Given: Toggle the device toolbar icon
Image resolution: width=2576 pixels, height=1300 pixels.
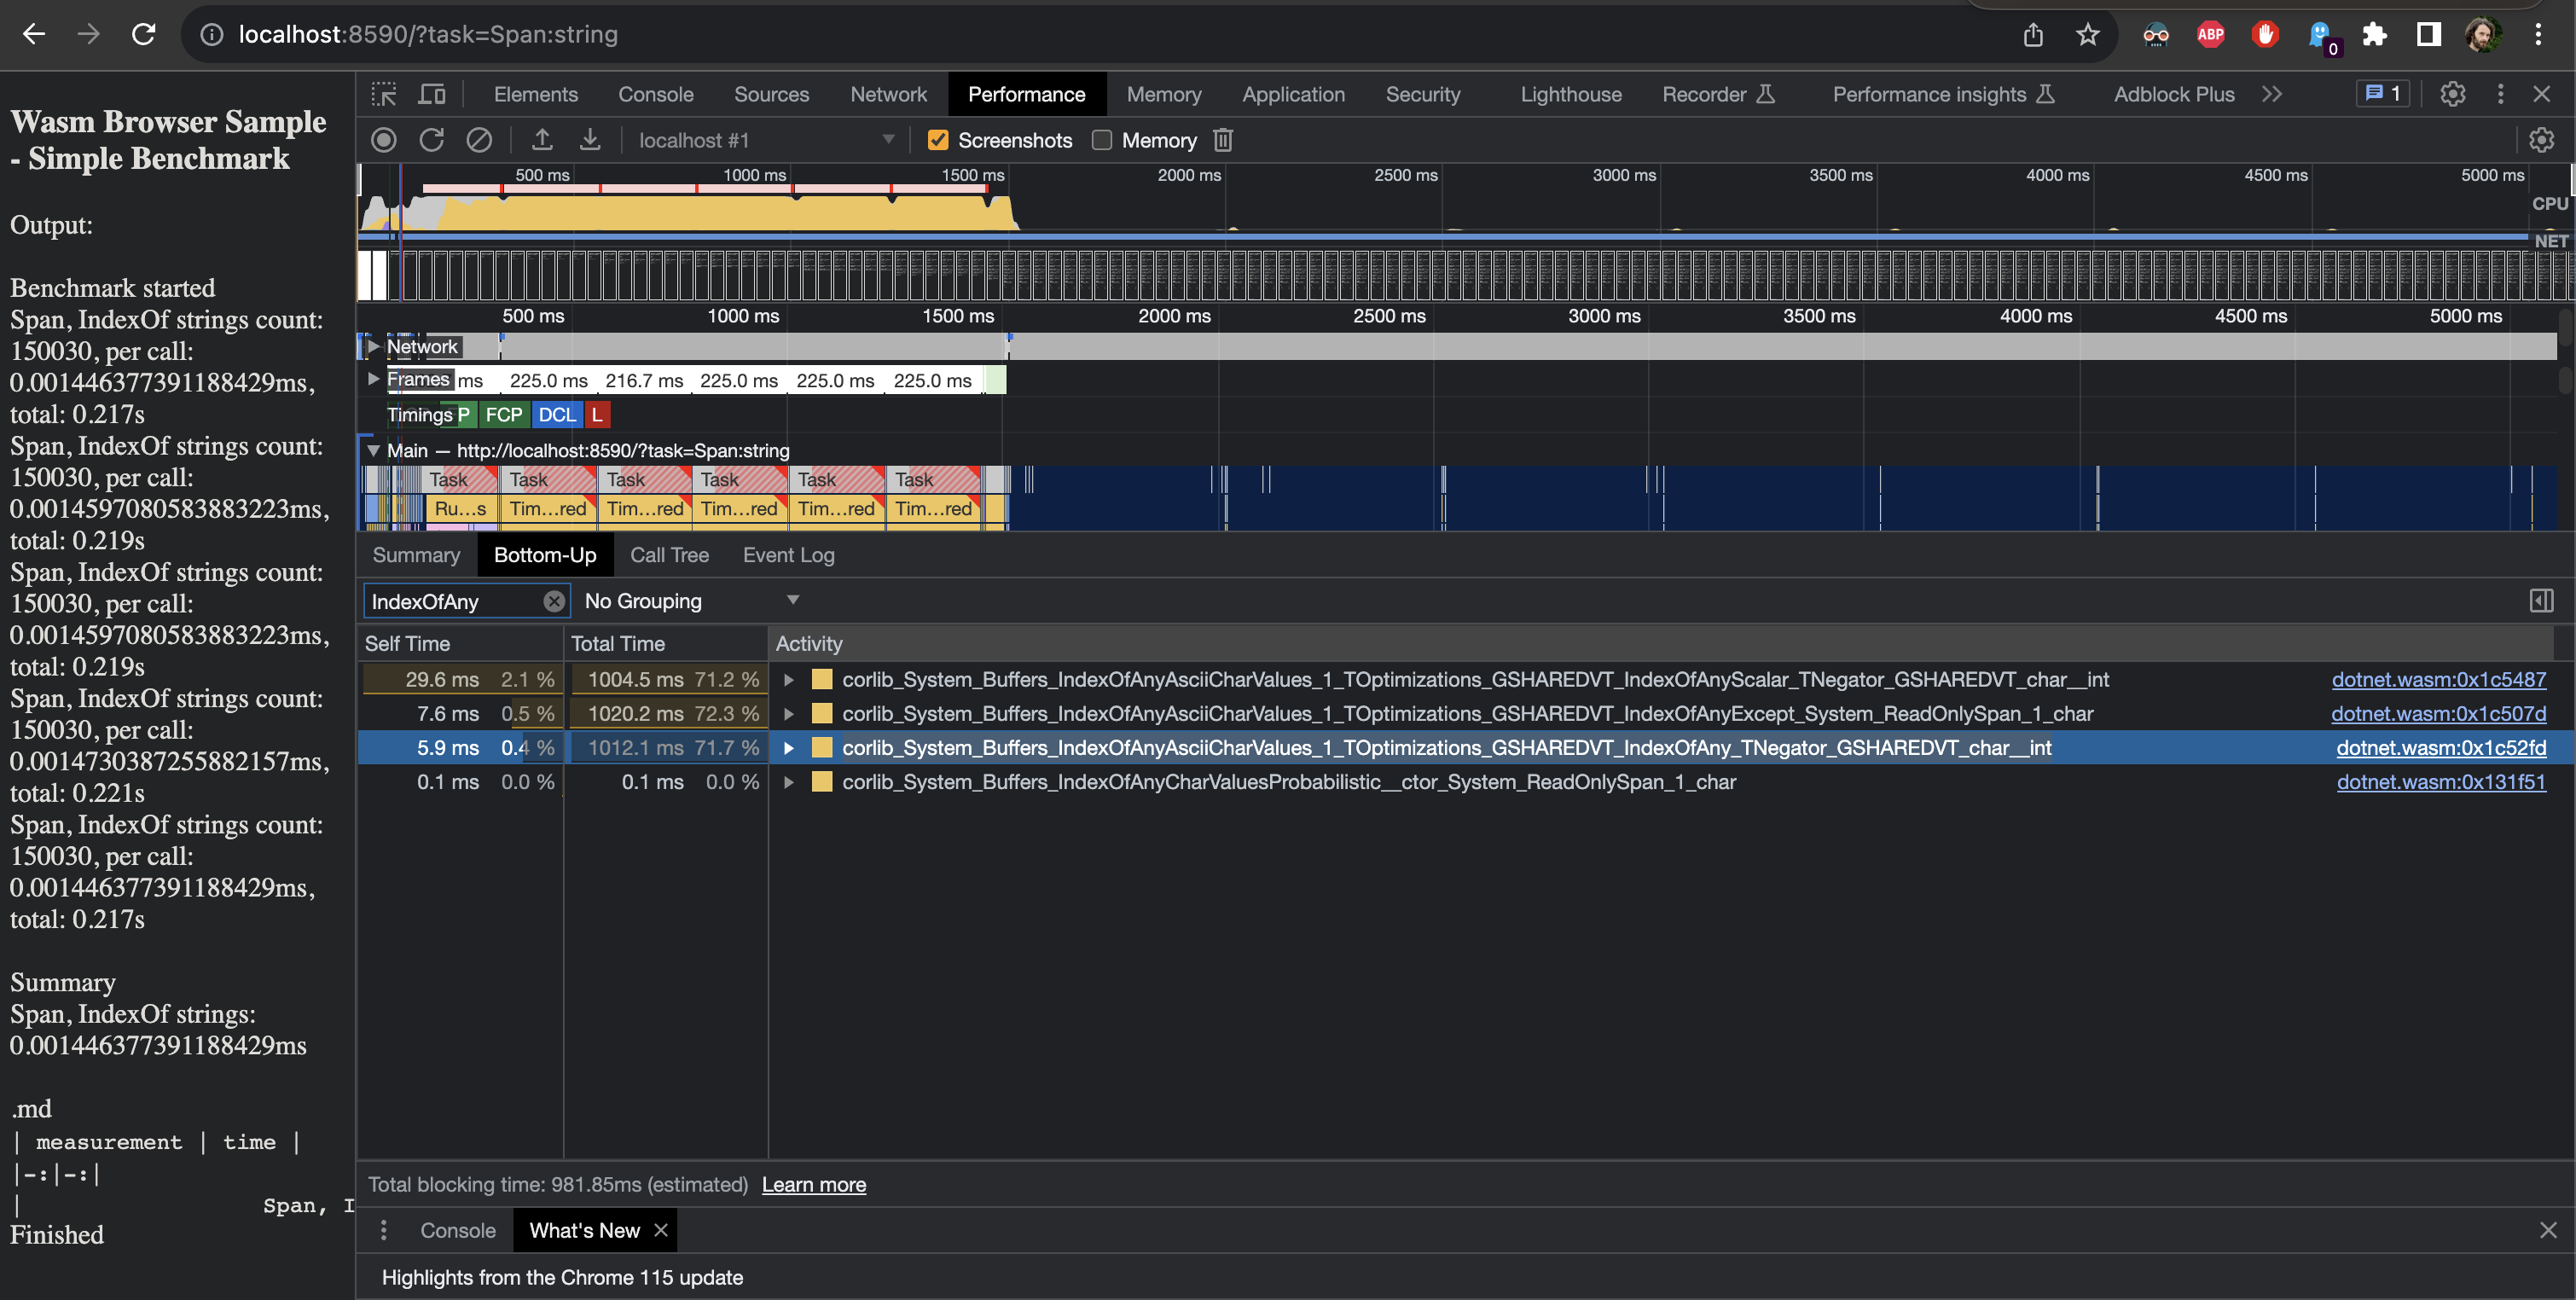Looking at the screenshot, I should 432,94.
